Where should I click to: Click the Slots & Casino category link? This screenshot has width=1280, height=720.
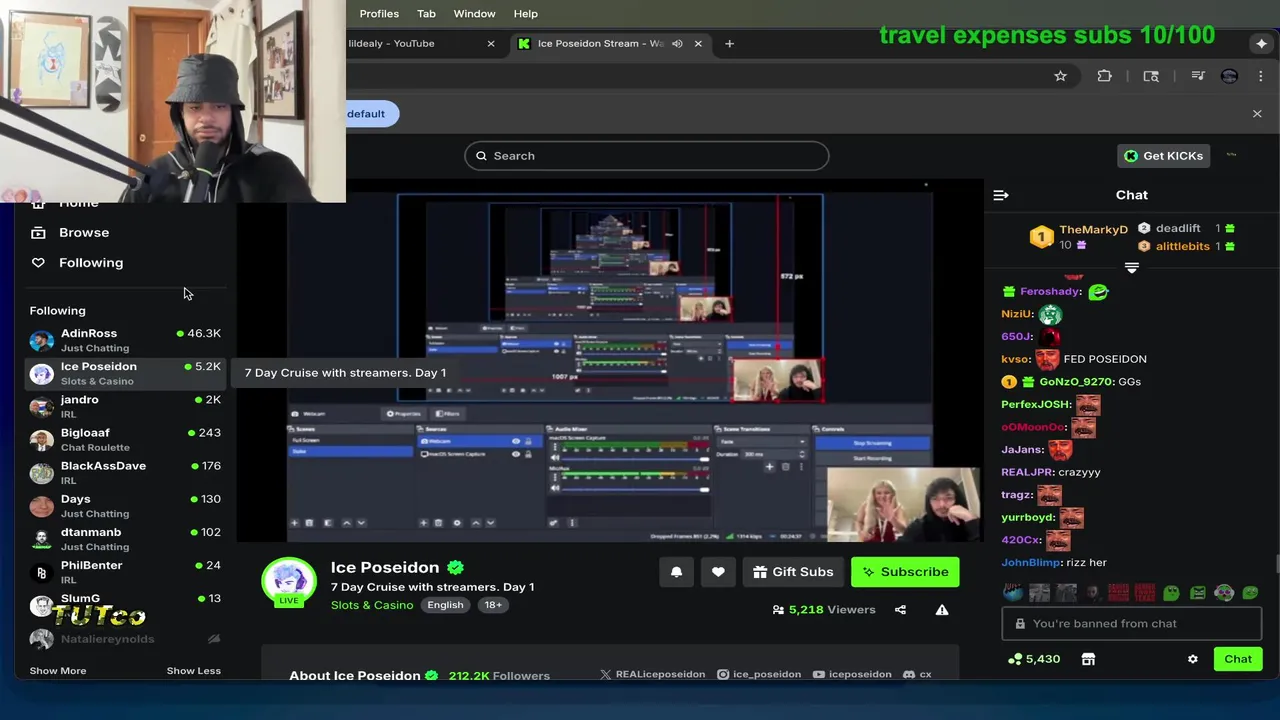(372, 605)
